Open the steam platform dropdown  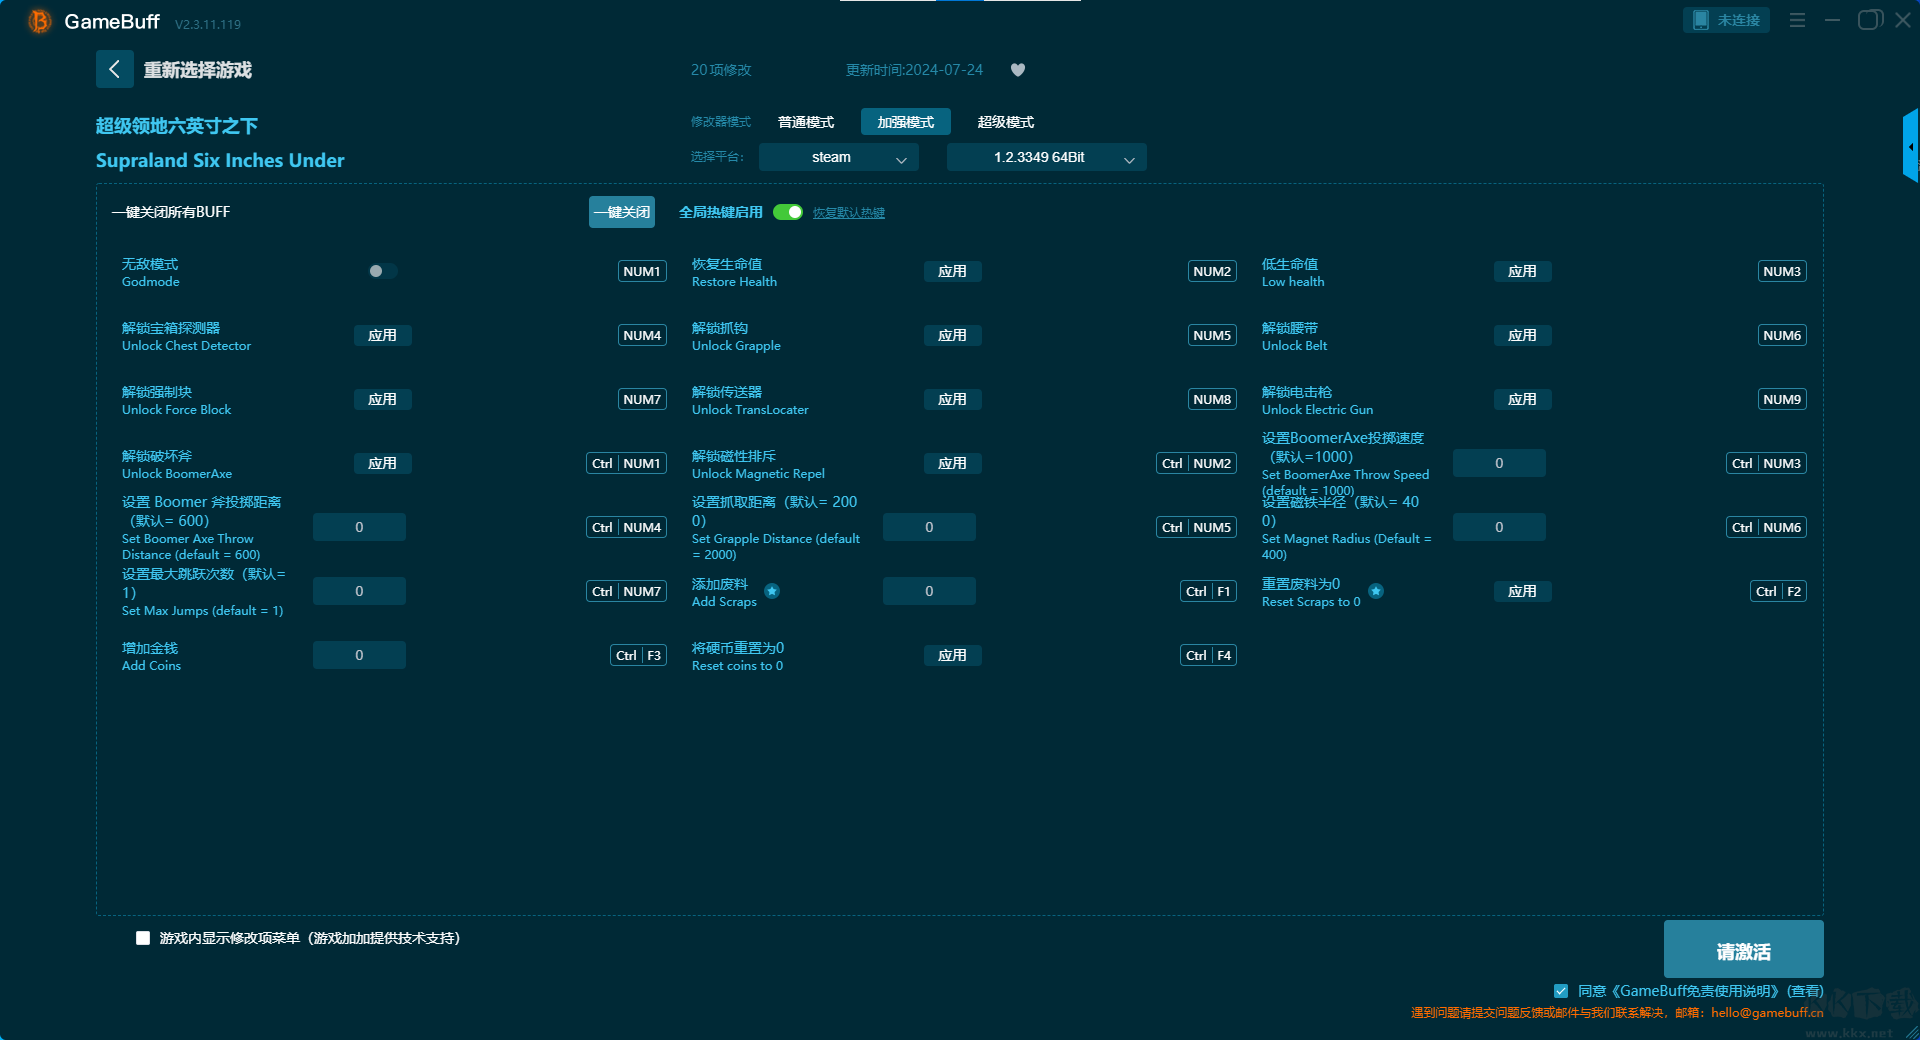coord(838,157)
